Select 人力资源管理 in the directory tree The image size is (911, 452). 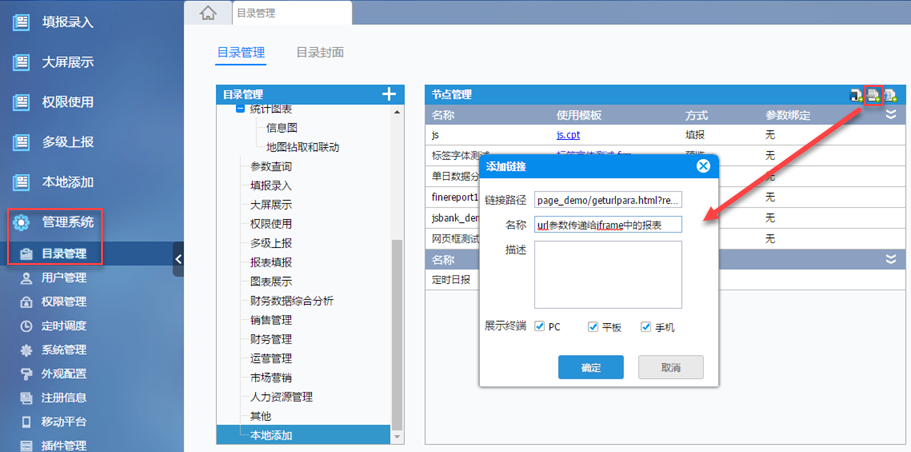tap(281, 397)
